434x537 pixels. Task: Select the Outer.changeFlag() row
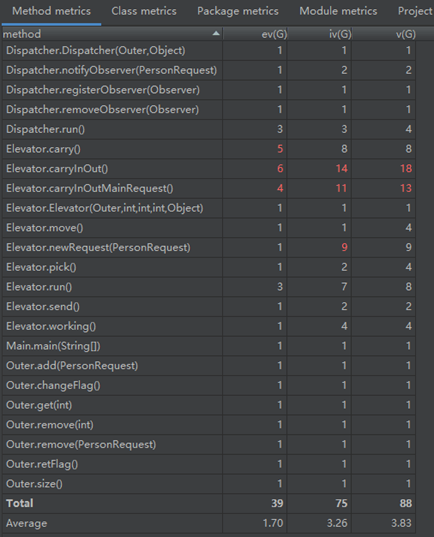(x=209, y=385)
